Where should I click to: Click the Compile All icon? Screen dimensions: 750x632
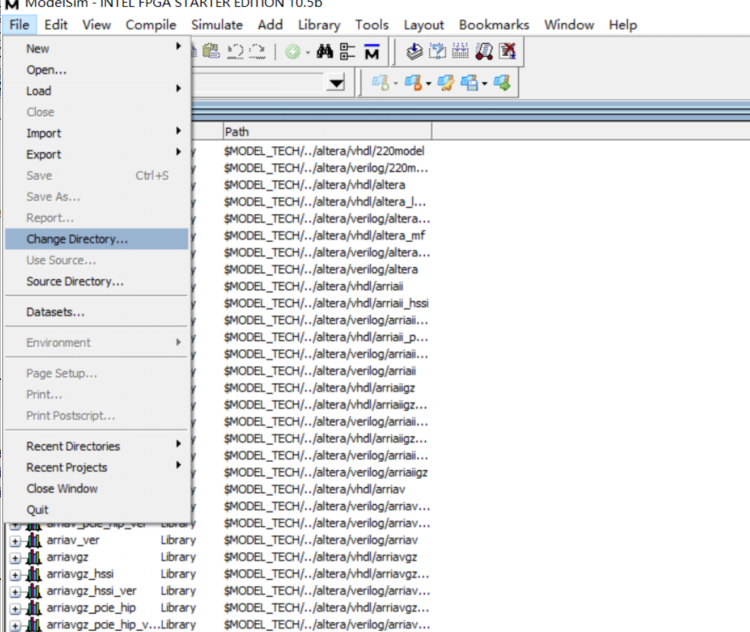(x=460, y=51)
